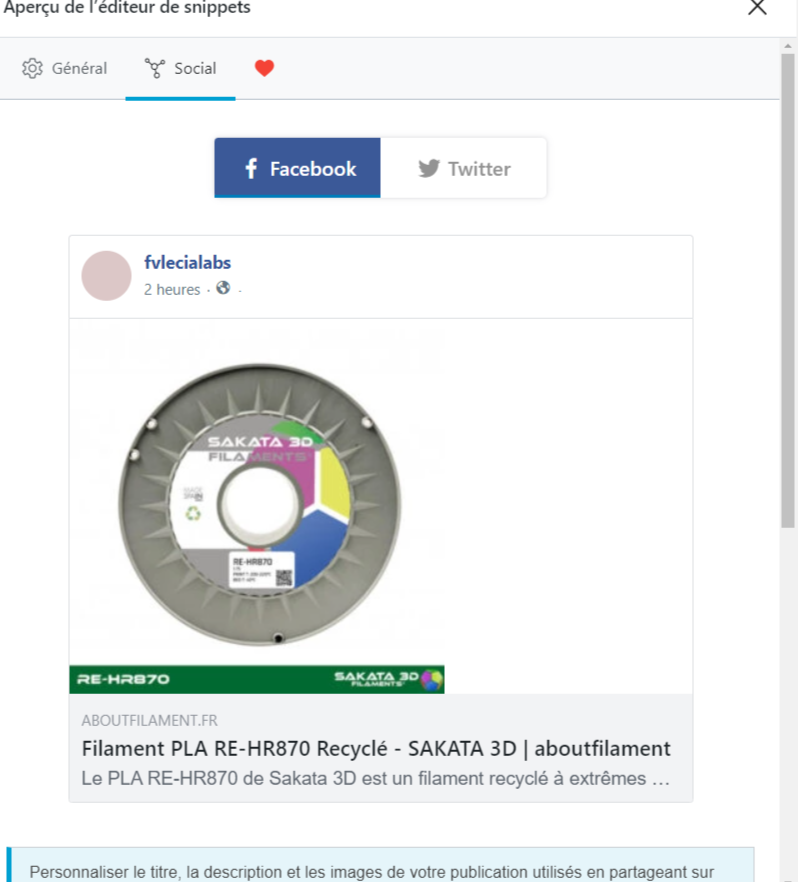This screenshot has width=798, height=882.
Task: Click the Twitter bird icon
Action: coord(429,168)
